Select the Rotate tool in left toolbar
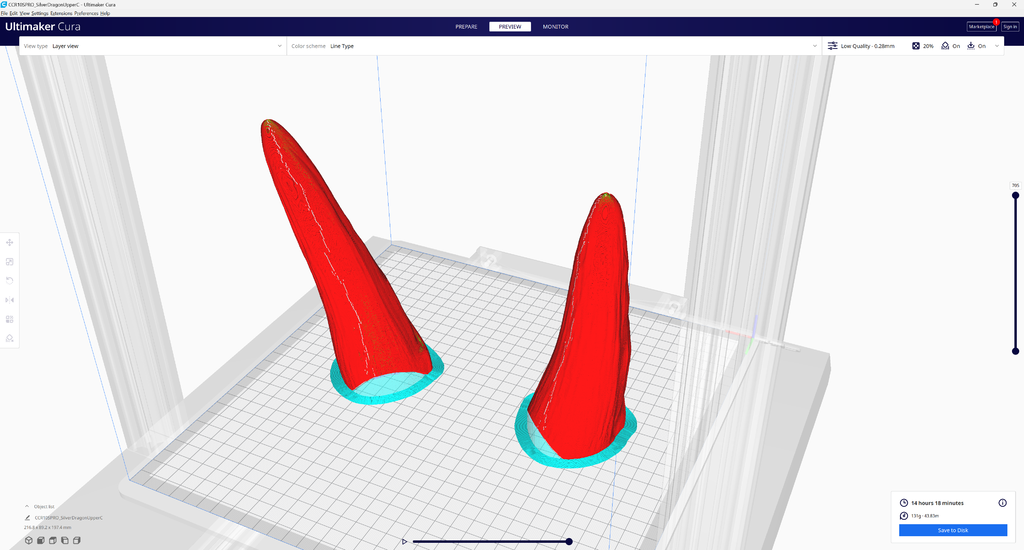The height and width of the screenshot is (550, 1024). coord(10,280)
